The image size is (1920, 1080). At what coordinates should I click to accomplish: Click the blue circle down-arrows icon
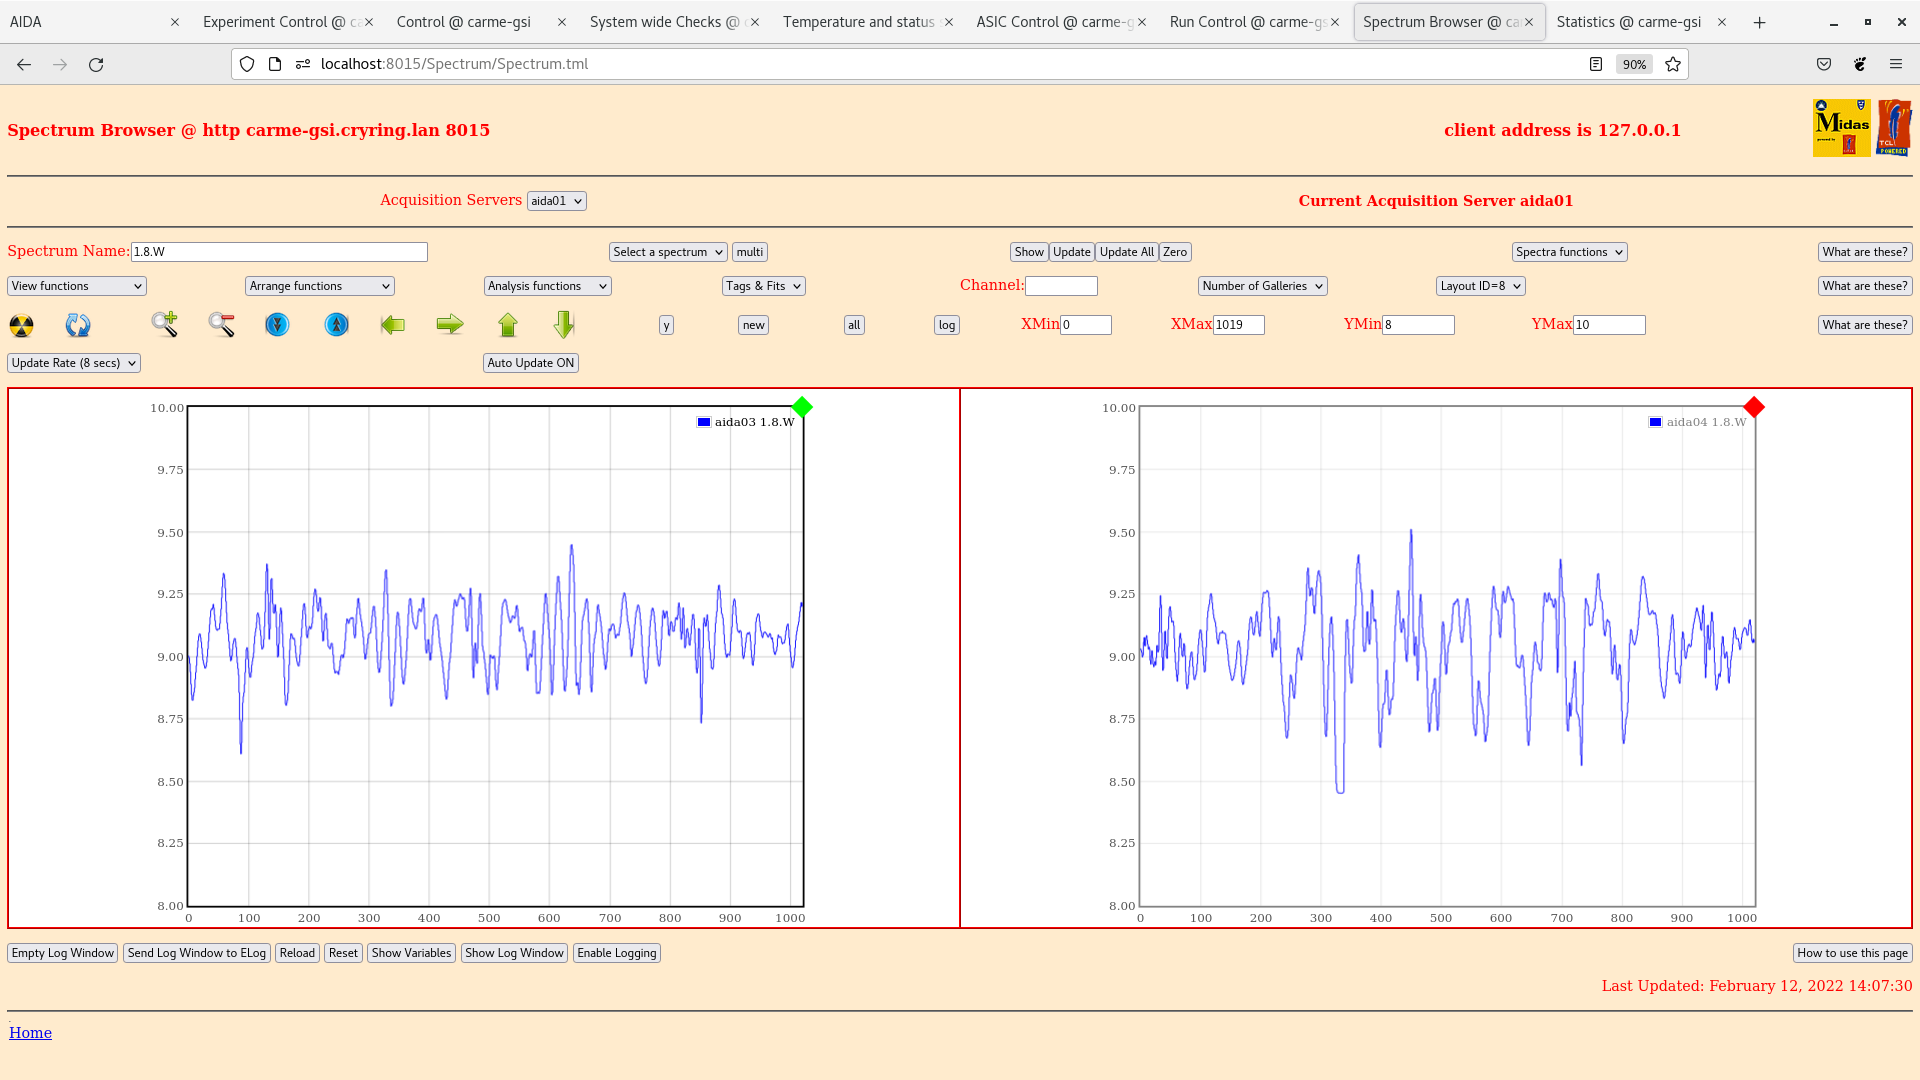pos(277,324)
